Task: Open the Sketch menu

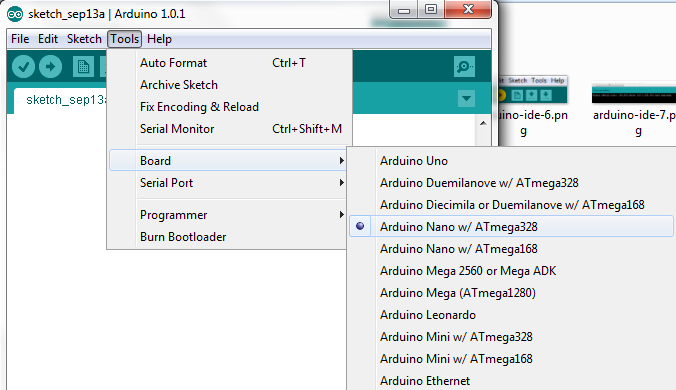Action: point(84,39)
